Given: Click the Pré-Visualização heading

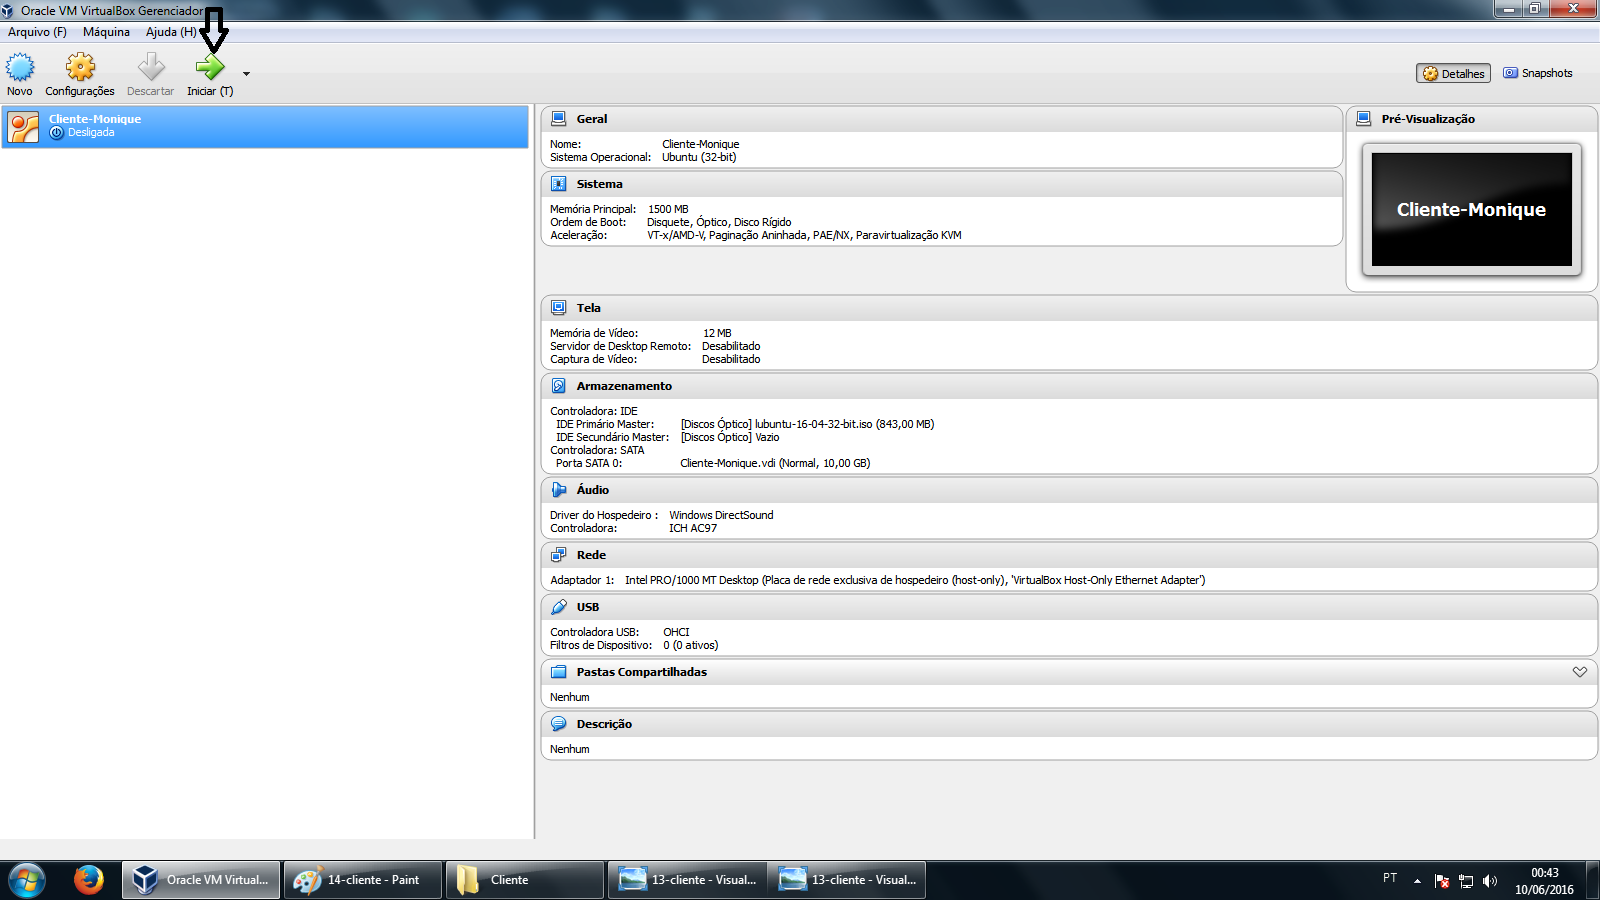Looking at the screenshot, I should pyautogui.click(x=1428, y=119).
